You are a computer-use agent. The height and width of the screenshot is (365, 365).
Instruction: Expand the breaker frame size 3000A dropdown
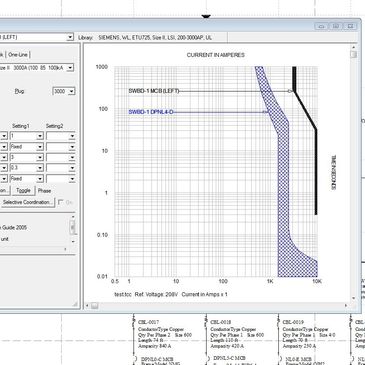coord(70,68)
